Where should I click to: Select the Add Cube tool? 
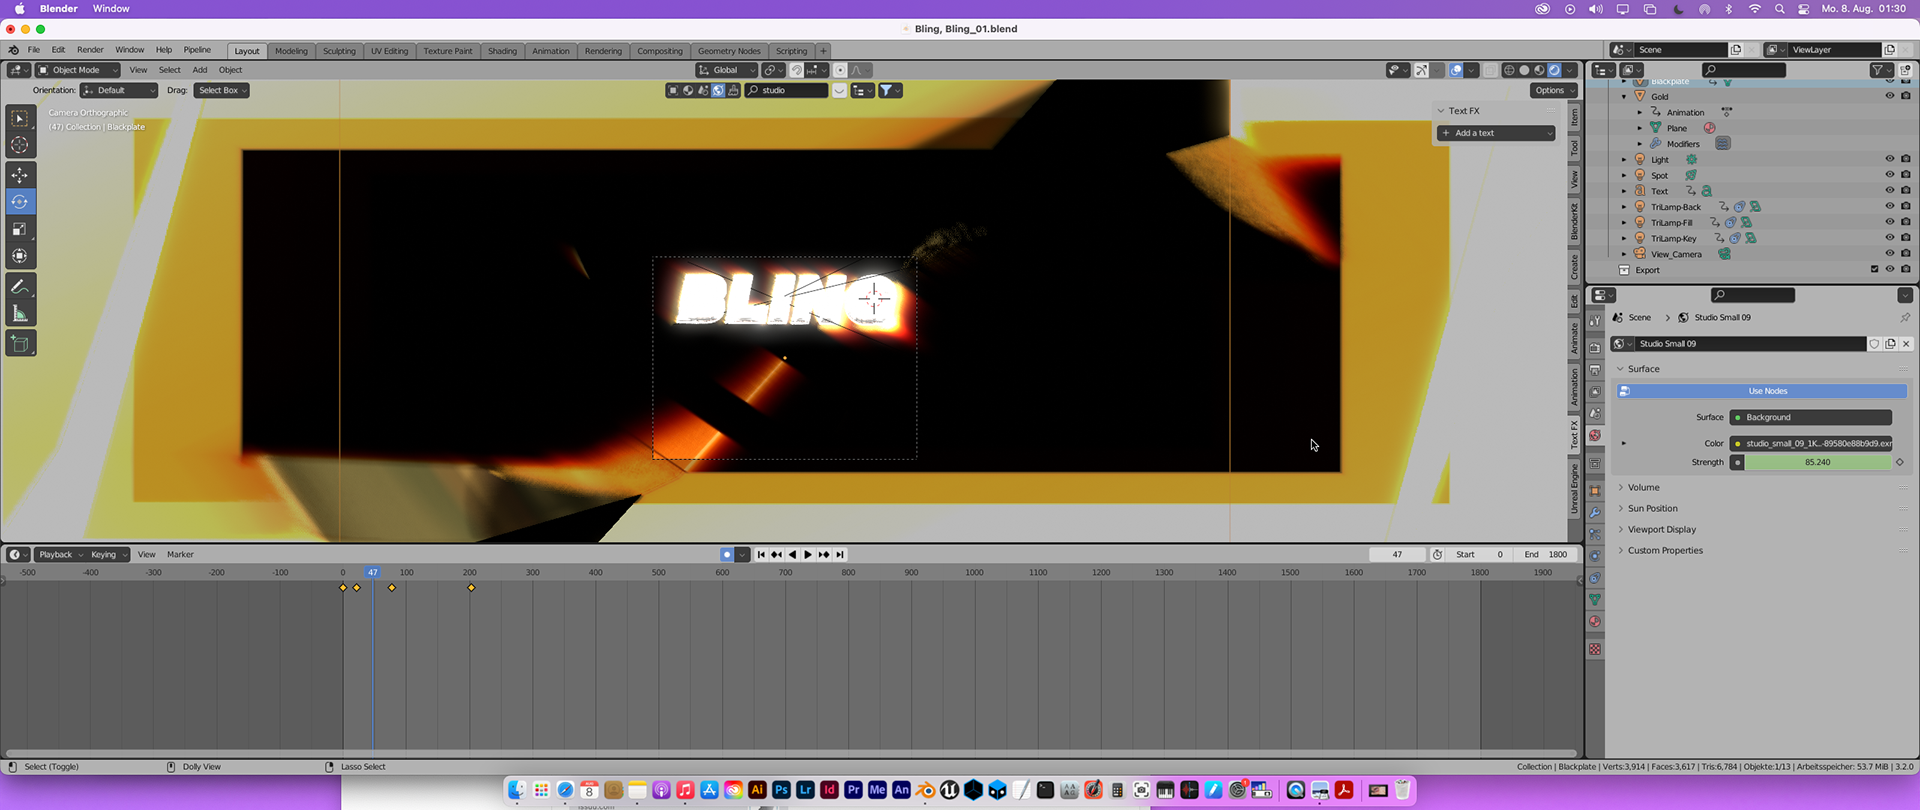[x=20, y=344]
